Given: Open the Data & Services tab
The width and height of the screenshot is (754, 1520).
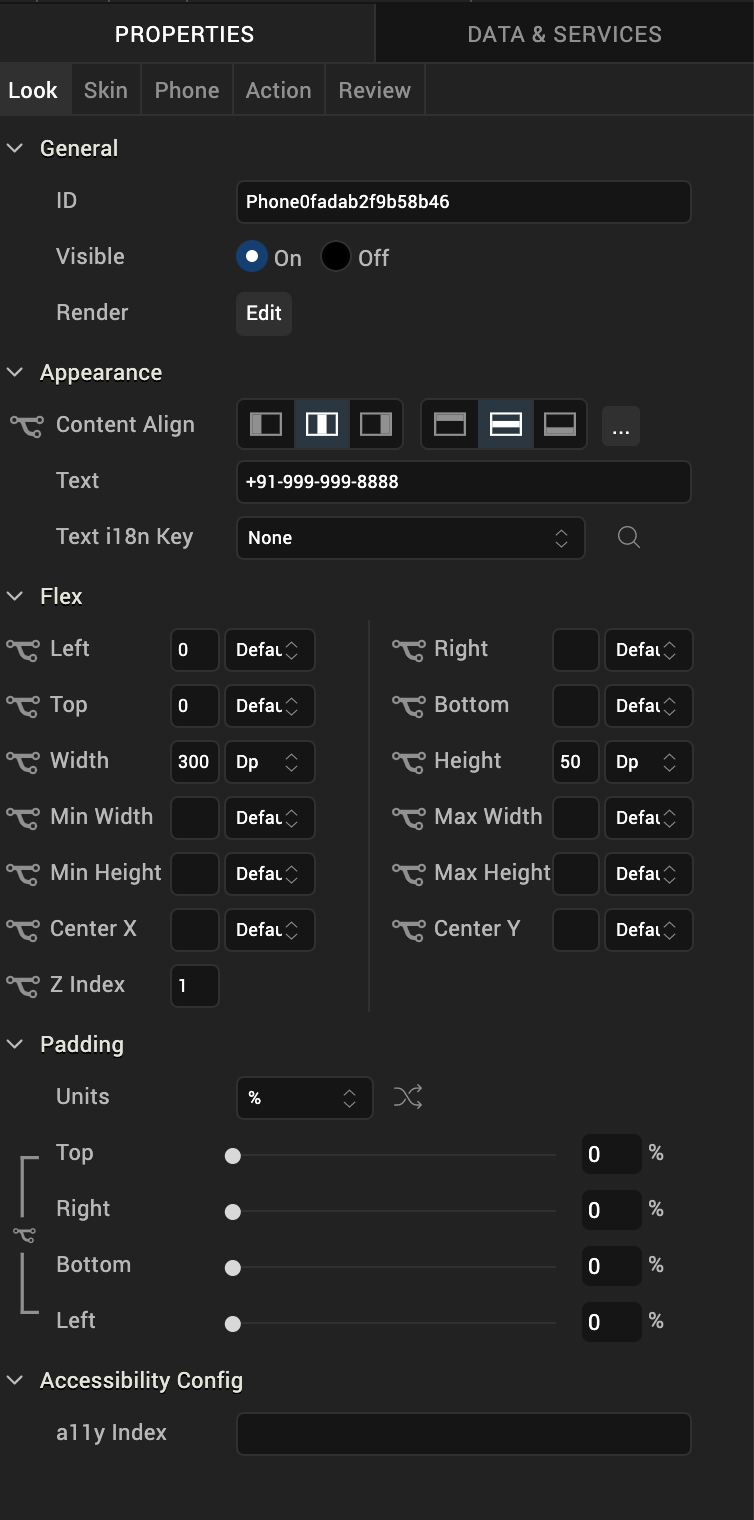Looking at the screenshot, I should (564, 34).
